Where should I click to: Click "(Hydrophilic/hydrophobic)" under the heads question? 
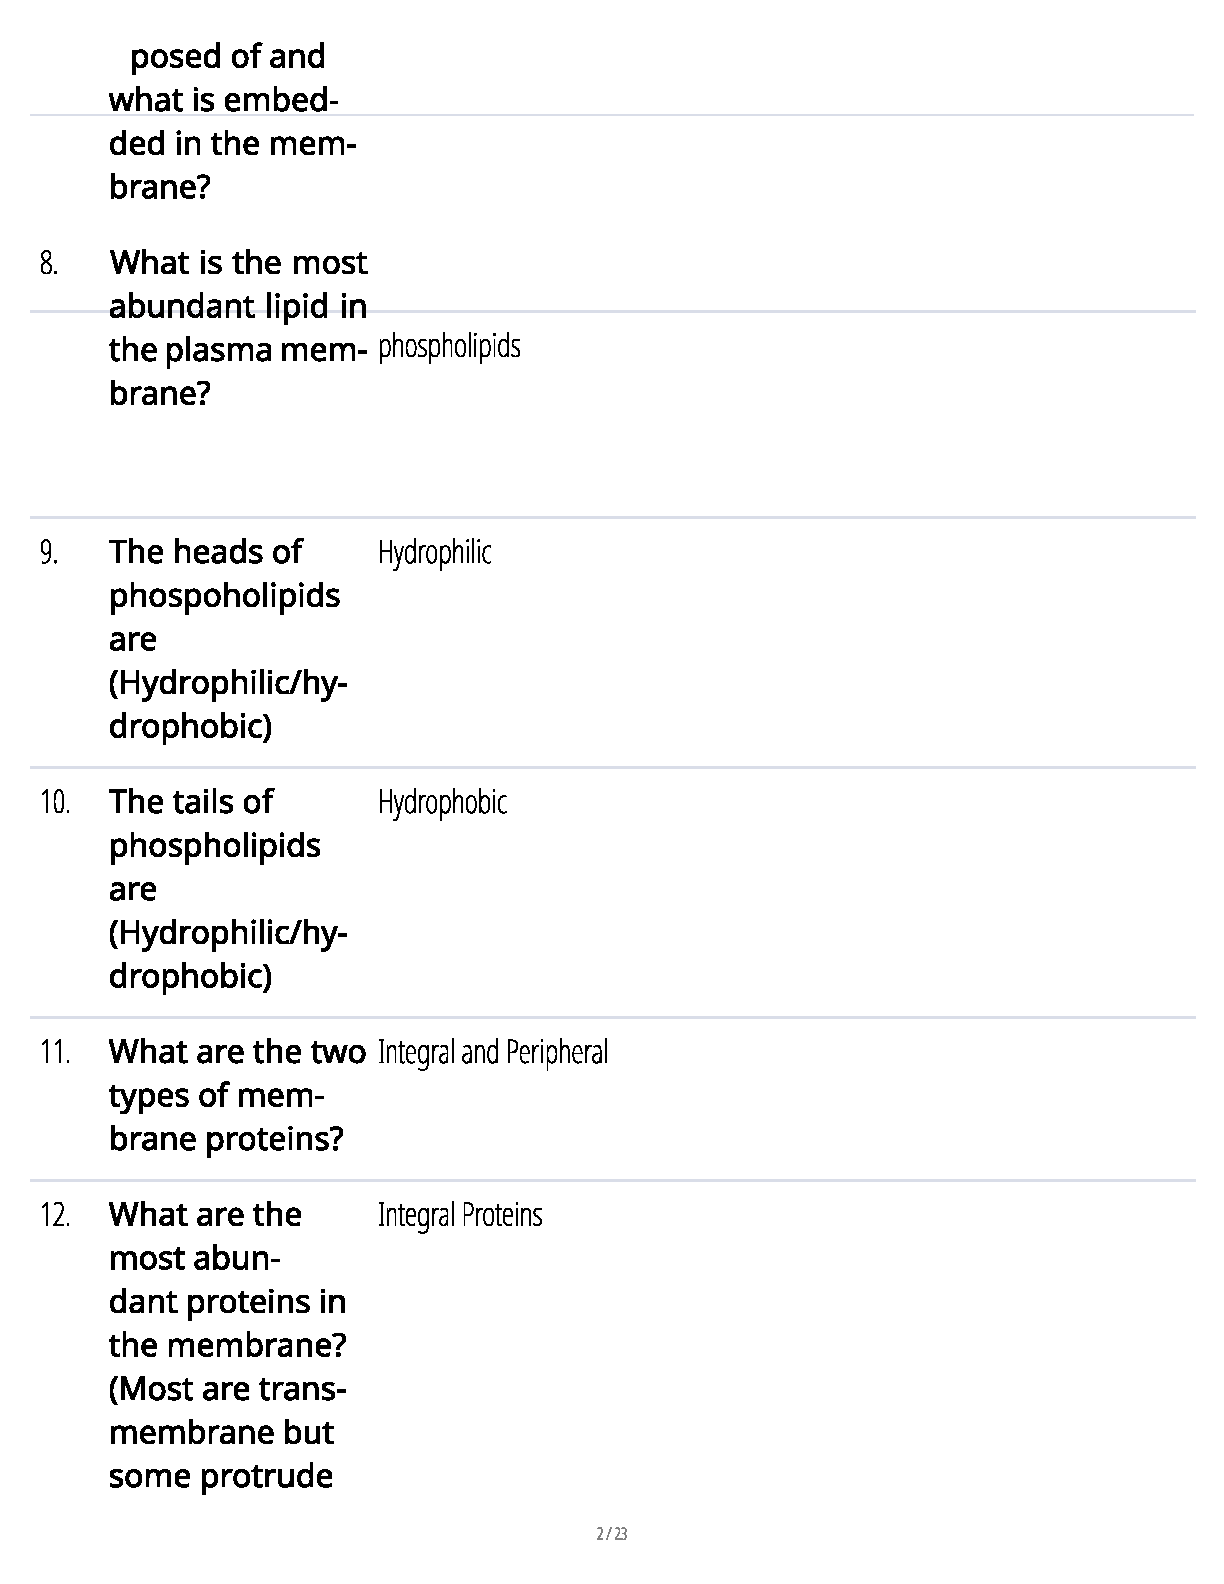click(227, 705)
